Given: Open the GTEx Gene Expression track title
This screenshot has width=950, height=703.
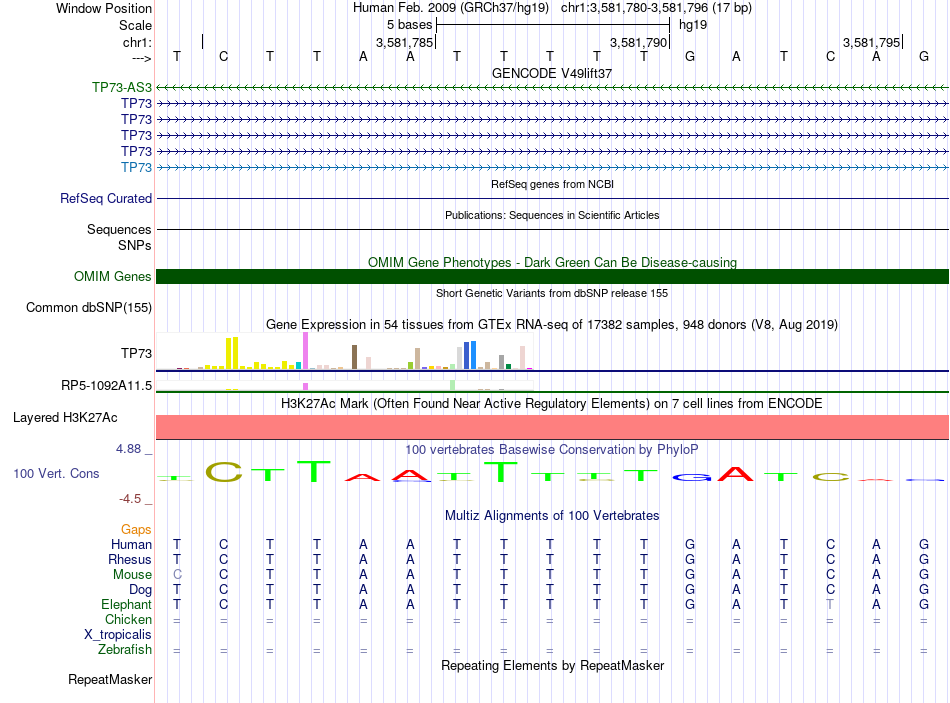Looking at the screenshot, I should pyautogui.click(x=552, y=324).
